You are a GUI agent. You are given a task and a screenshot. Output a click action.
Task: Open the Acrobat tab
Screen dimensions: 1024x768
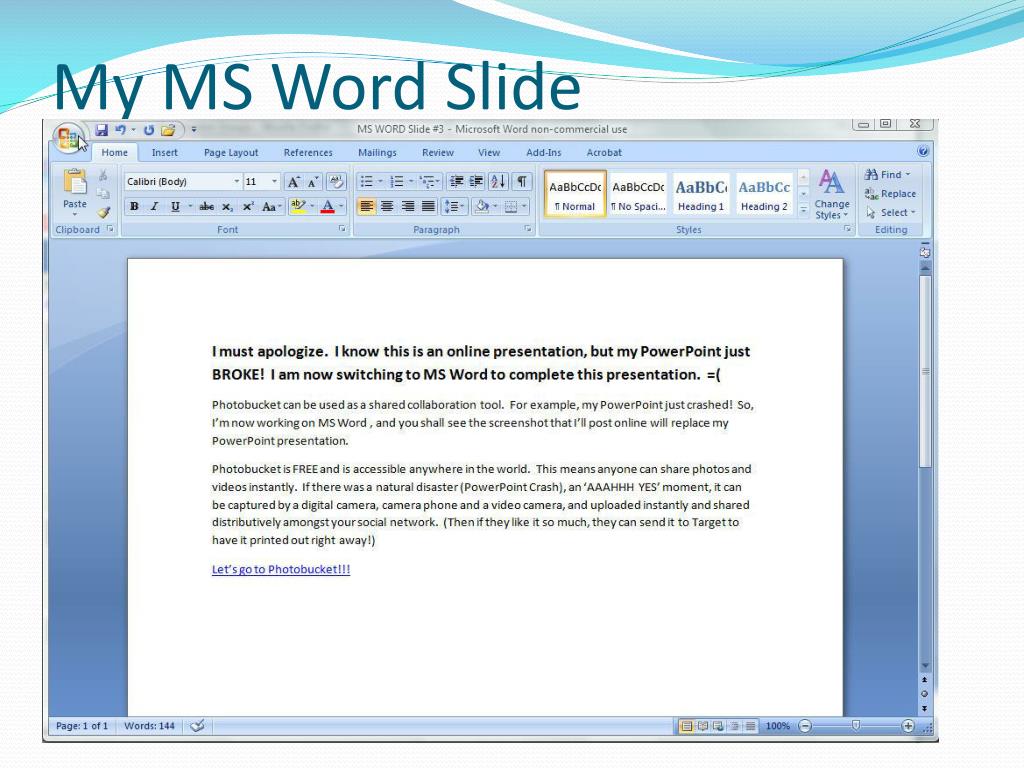(x=604, y=152)
